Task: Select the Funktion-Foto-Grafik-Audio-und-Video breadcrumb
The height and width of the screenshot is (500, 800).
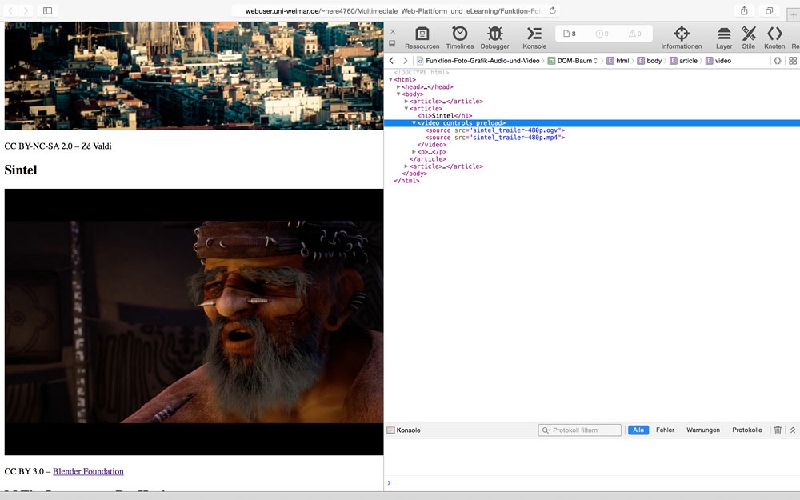Action: coord(478,61)
